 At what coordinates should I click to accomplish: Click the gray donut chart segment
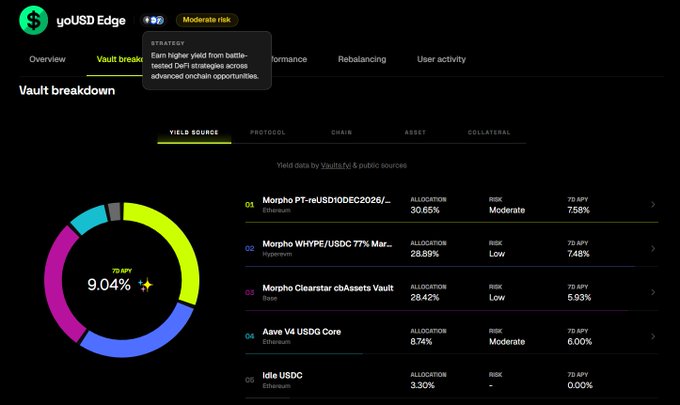pyautogui.click(x=114, y=212)
